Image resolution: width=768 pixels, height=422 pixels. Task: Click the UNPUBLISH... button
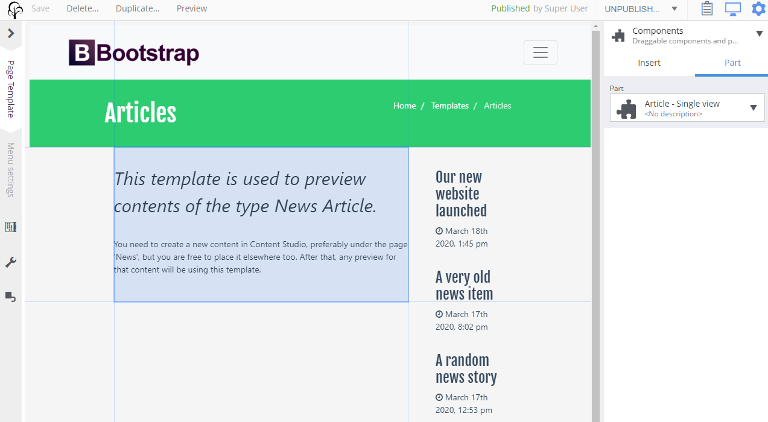coord(632,9)
